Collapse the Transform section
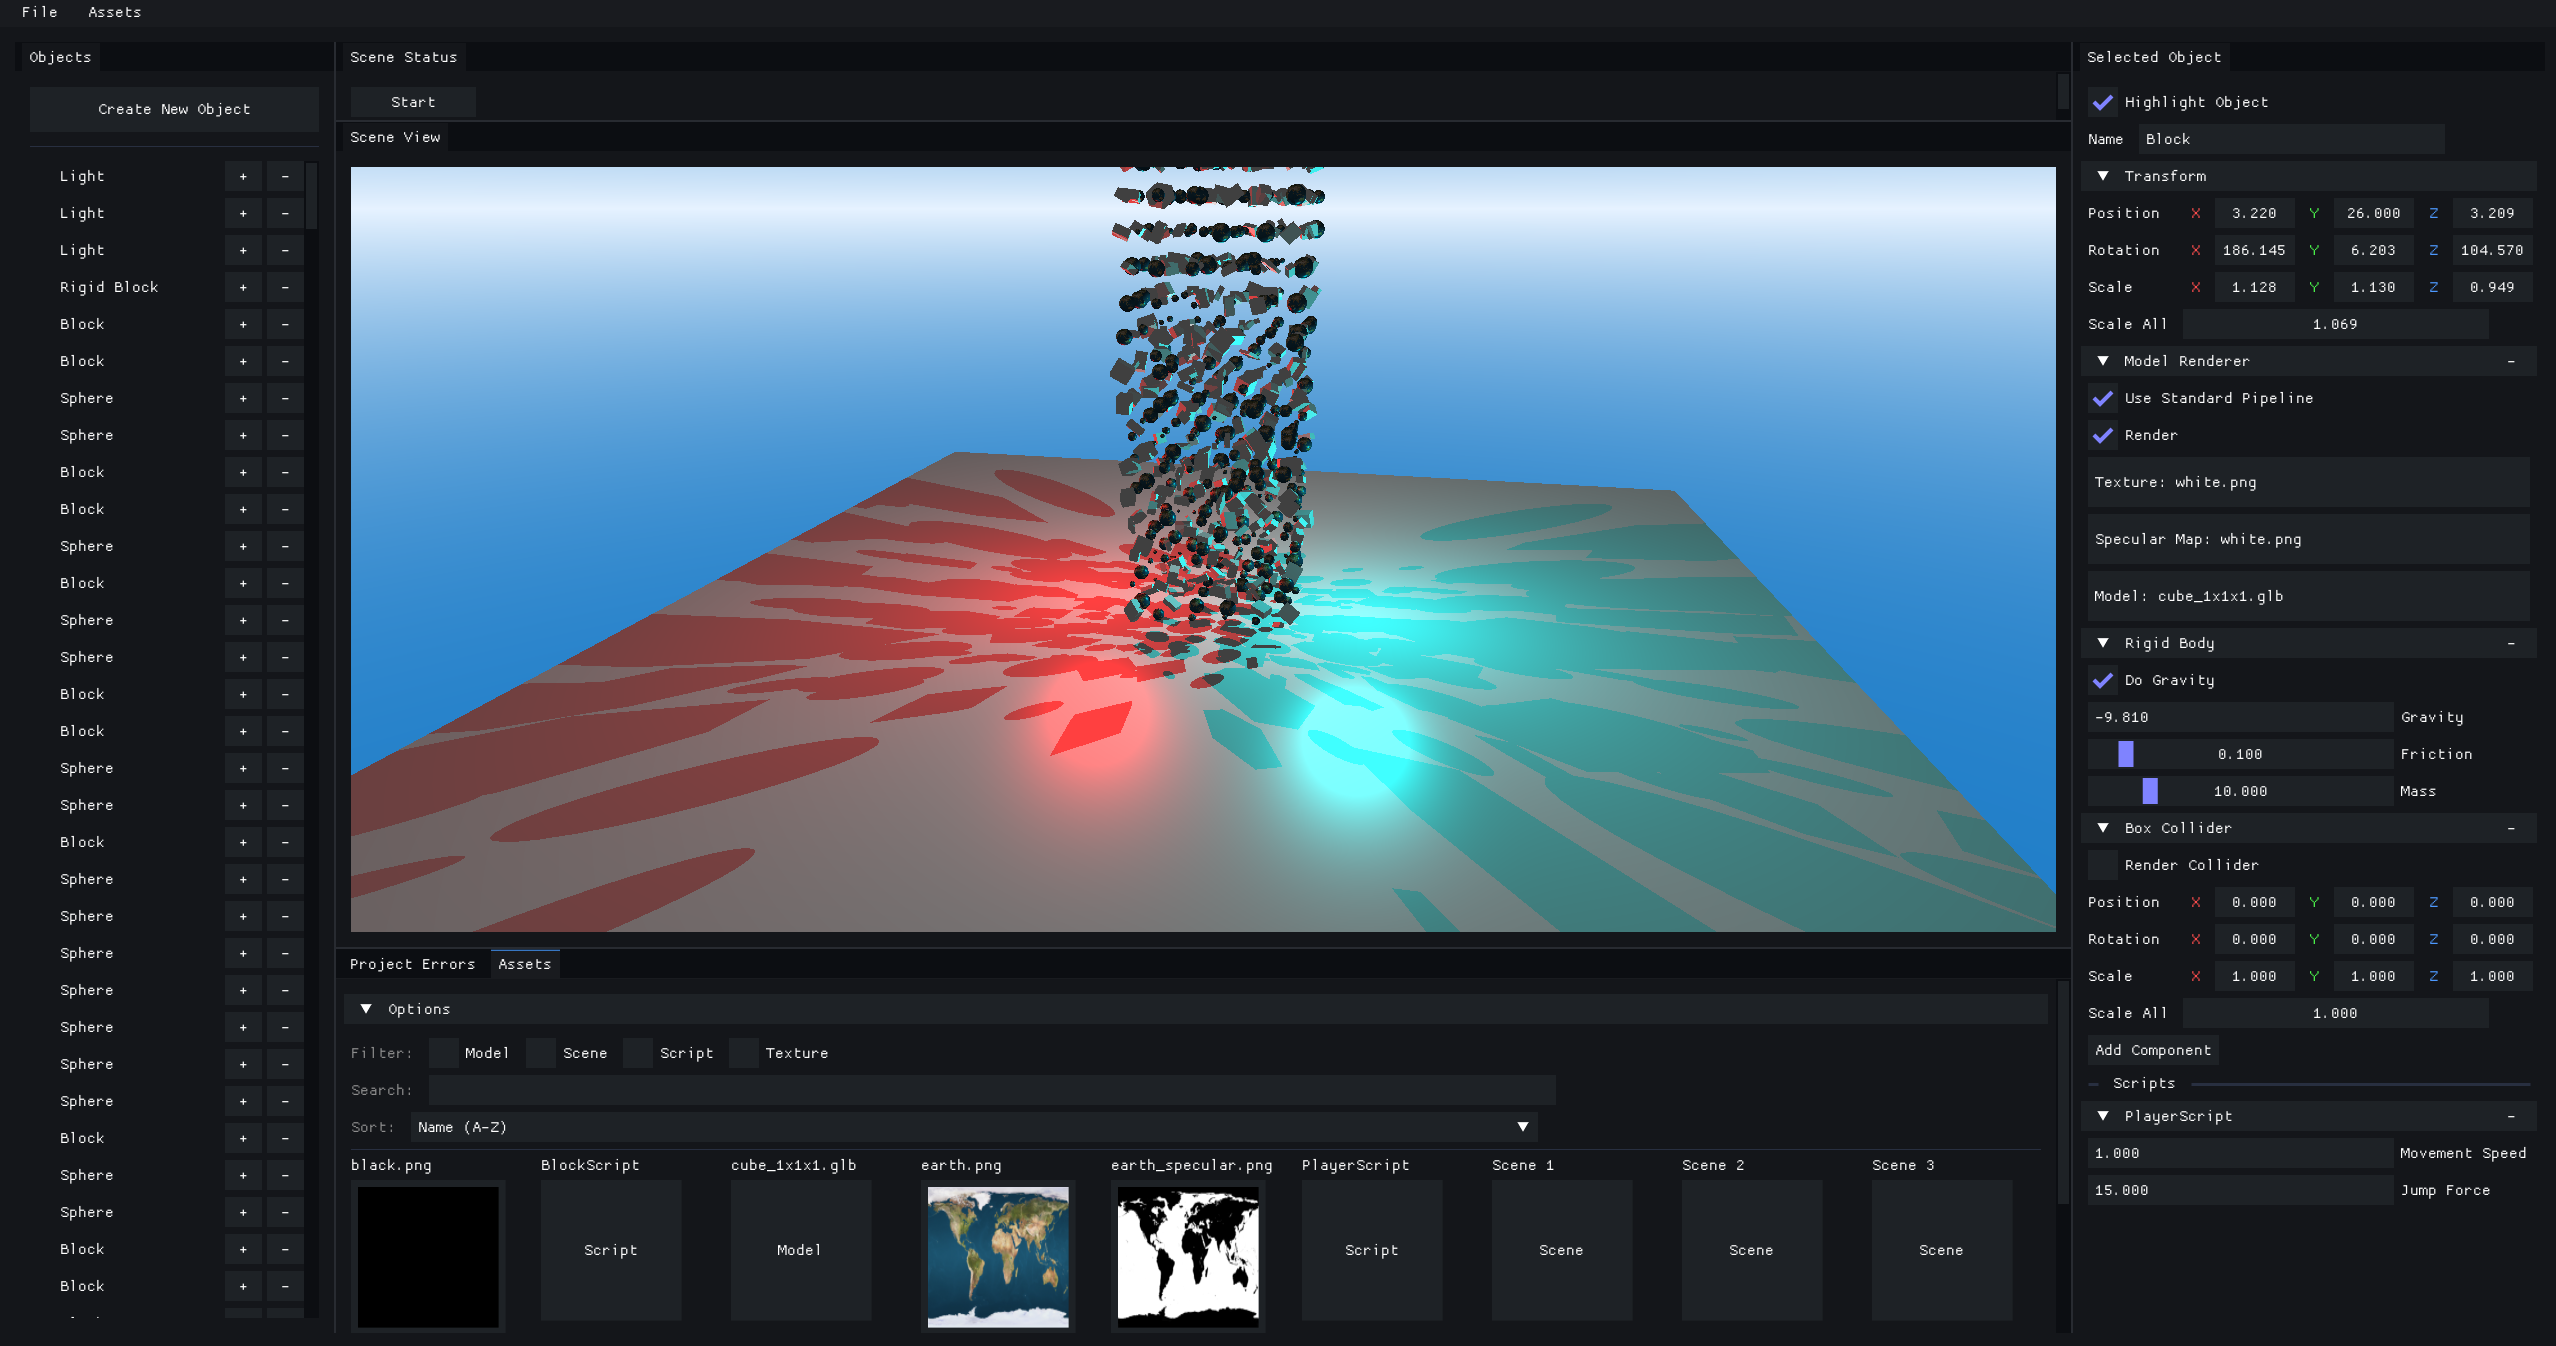 (x=2103, y=176)
